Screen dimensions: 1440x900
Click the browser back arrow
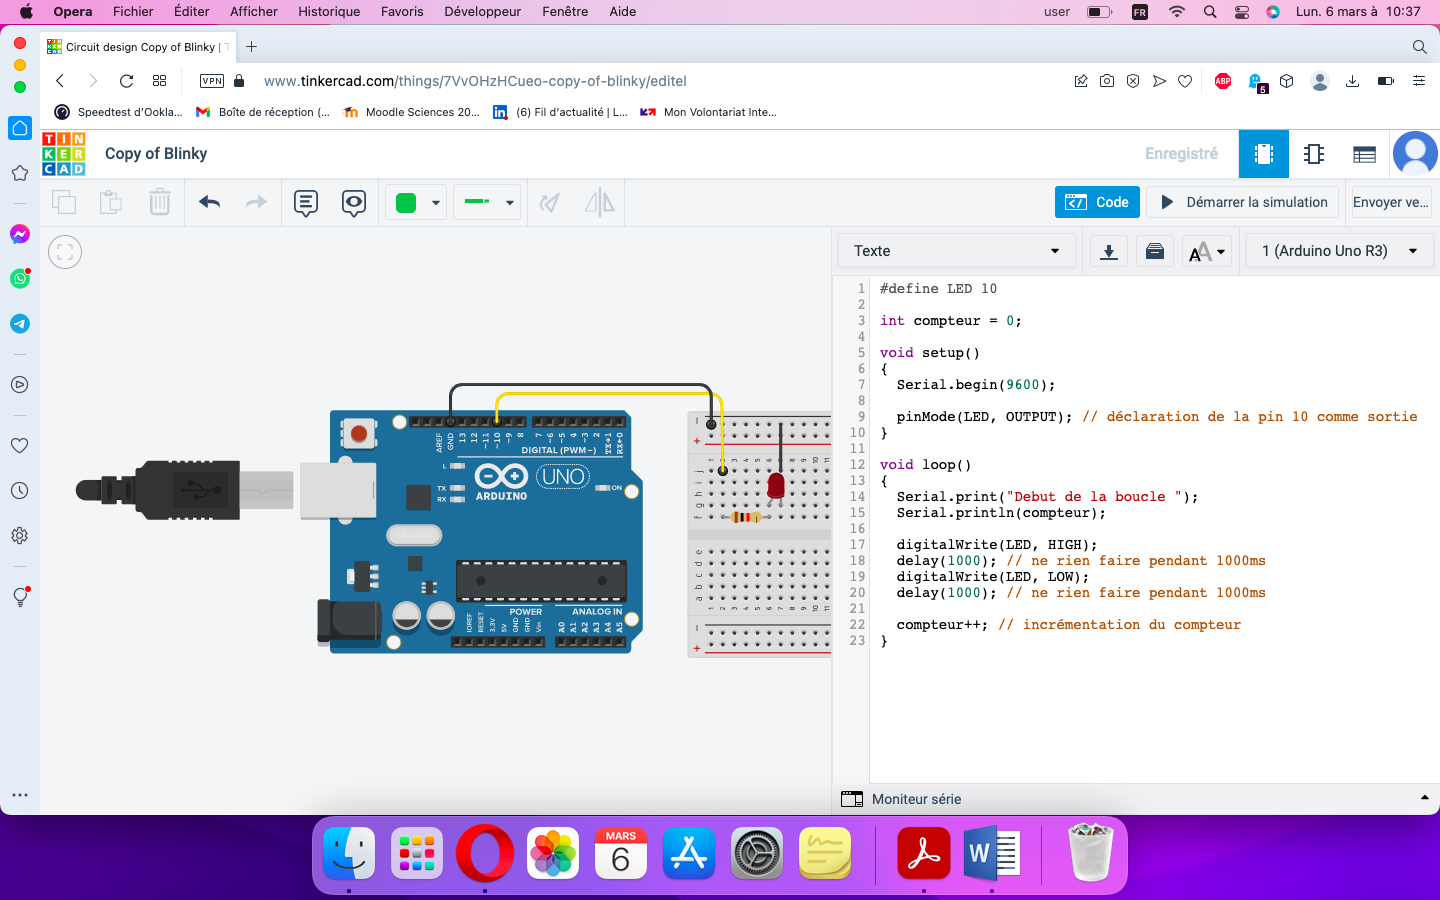coord(60,81)
